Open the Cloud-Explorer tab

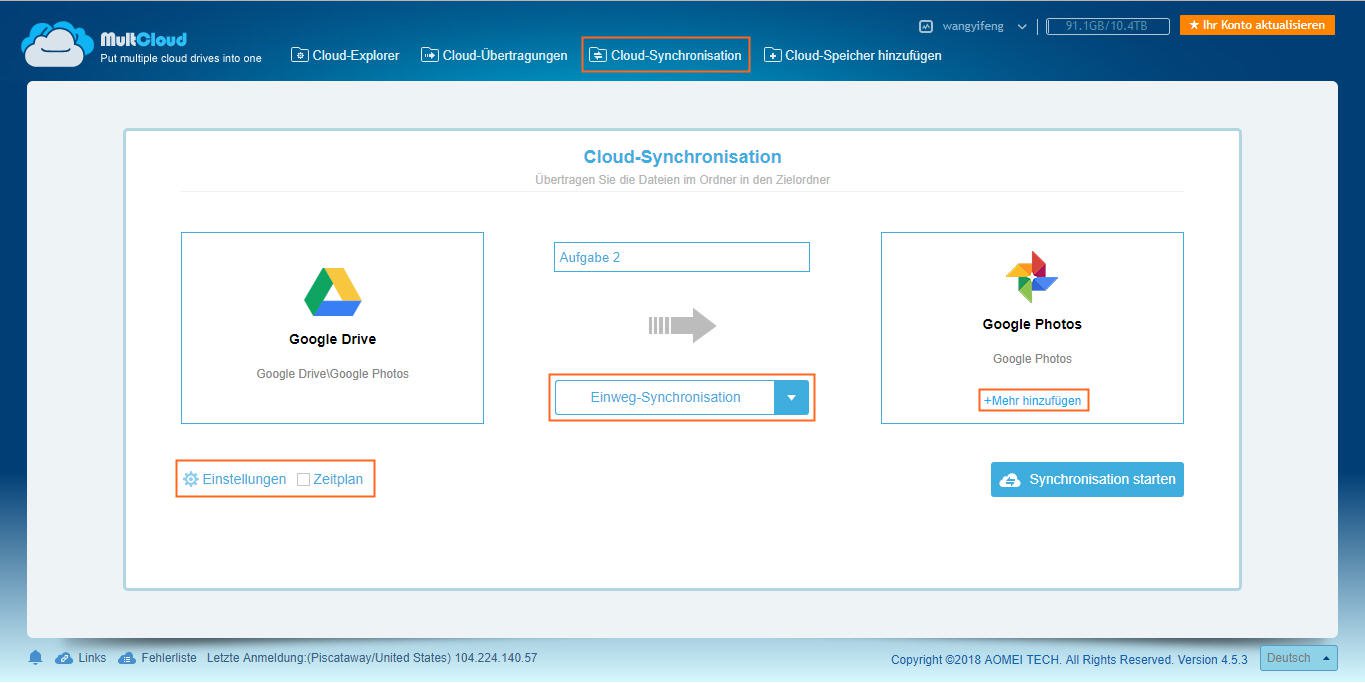[345, 55]
